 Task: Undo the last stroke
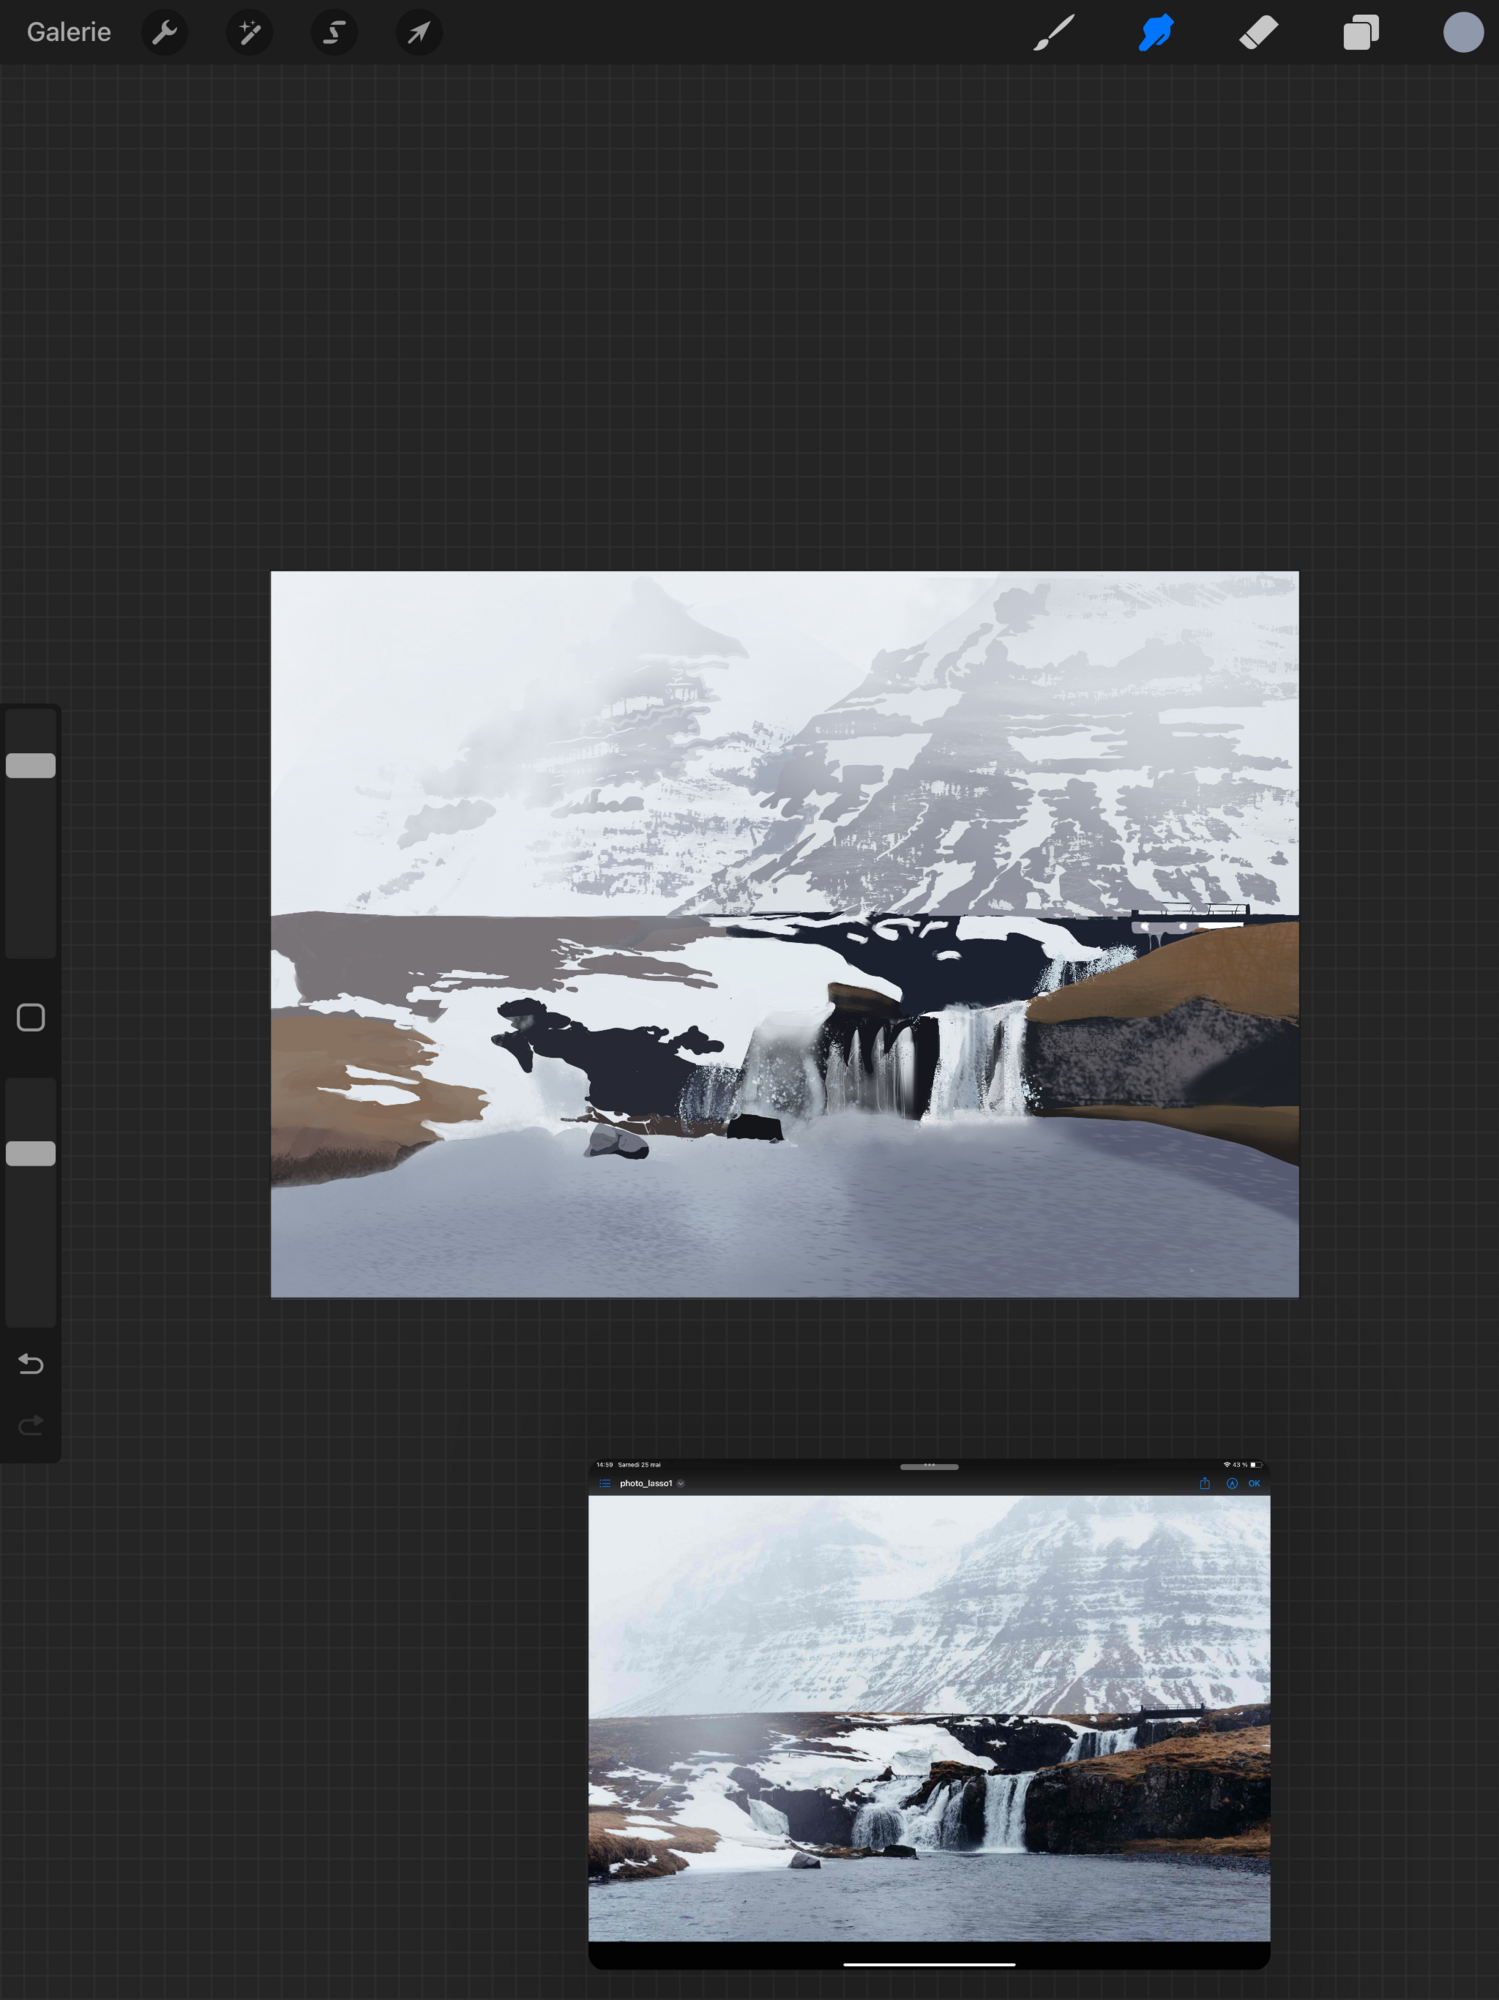(x=31, y=1364)
